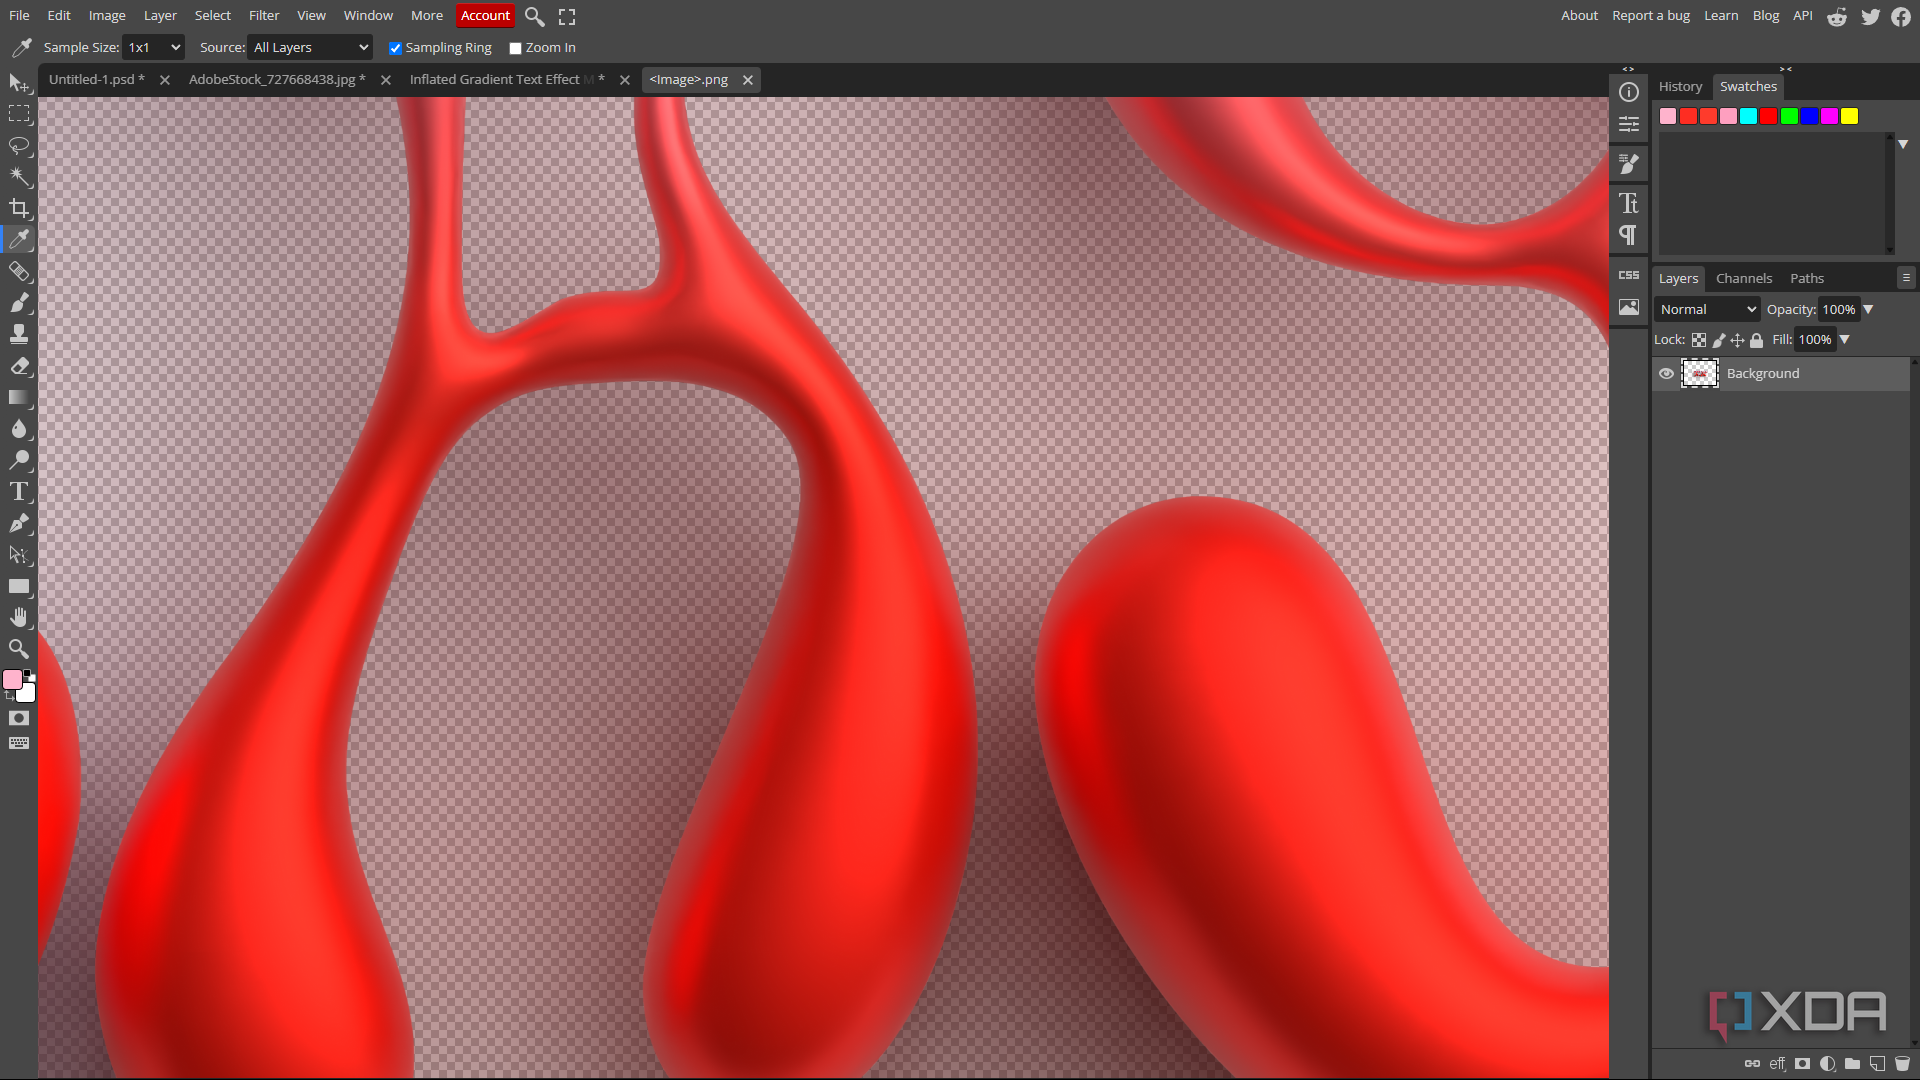Select the Pen tool
Image resolution: width=1920 pixels, height=1080 pixels.
19,523
